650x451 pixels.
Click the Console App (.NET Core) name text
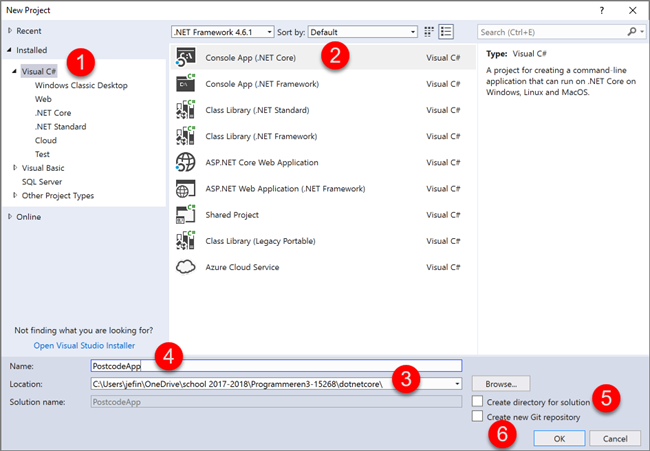click(251, 58)
